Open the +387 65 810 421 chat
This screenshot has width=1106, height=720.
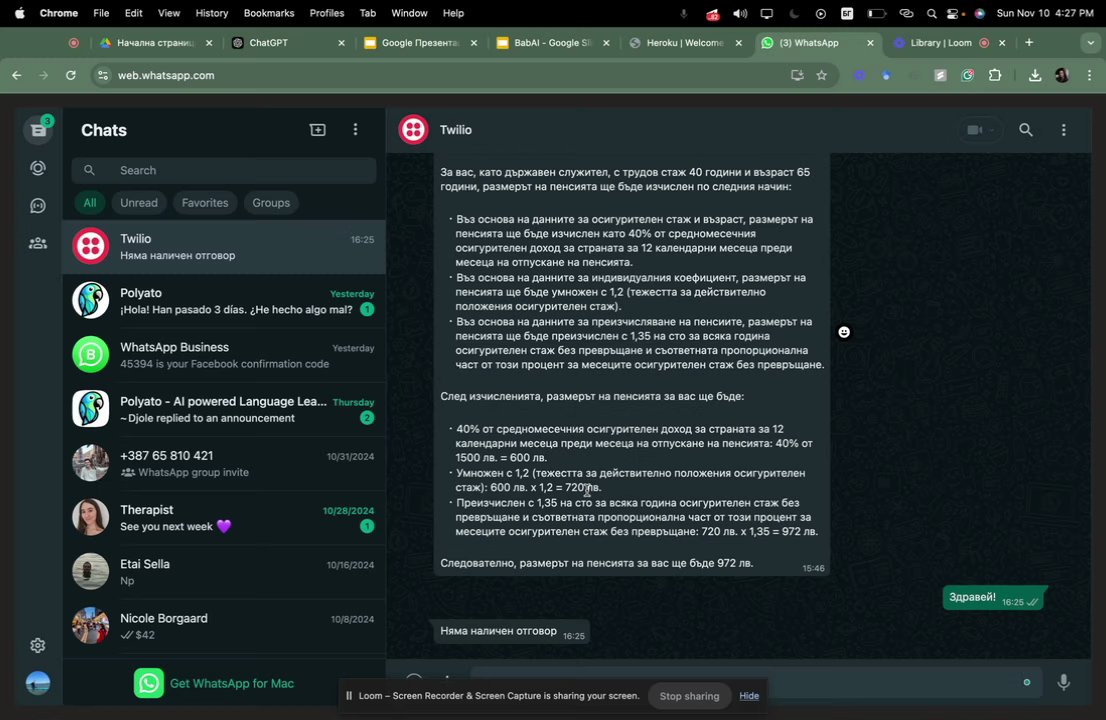pyautogui.click(x=224, y=464)
